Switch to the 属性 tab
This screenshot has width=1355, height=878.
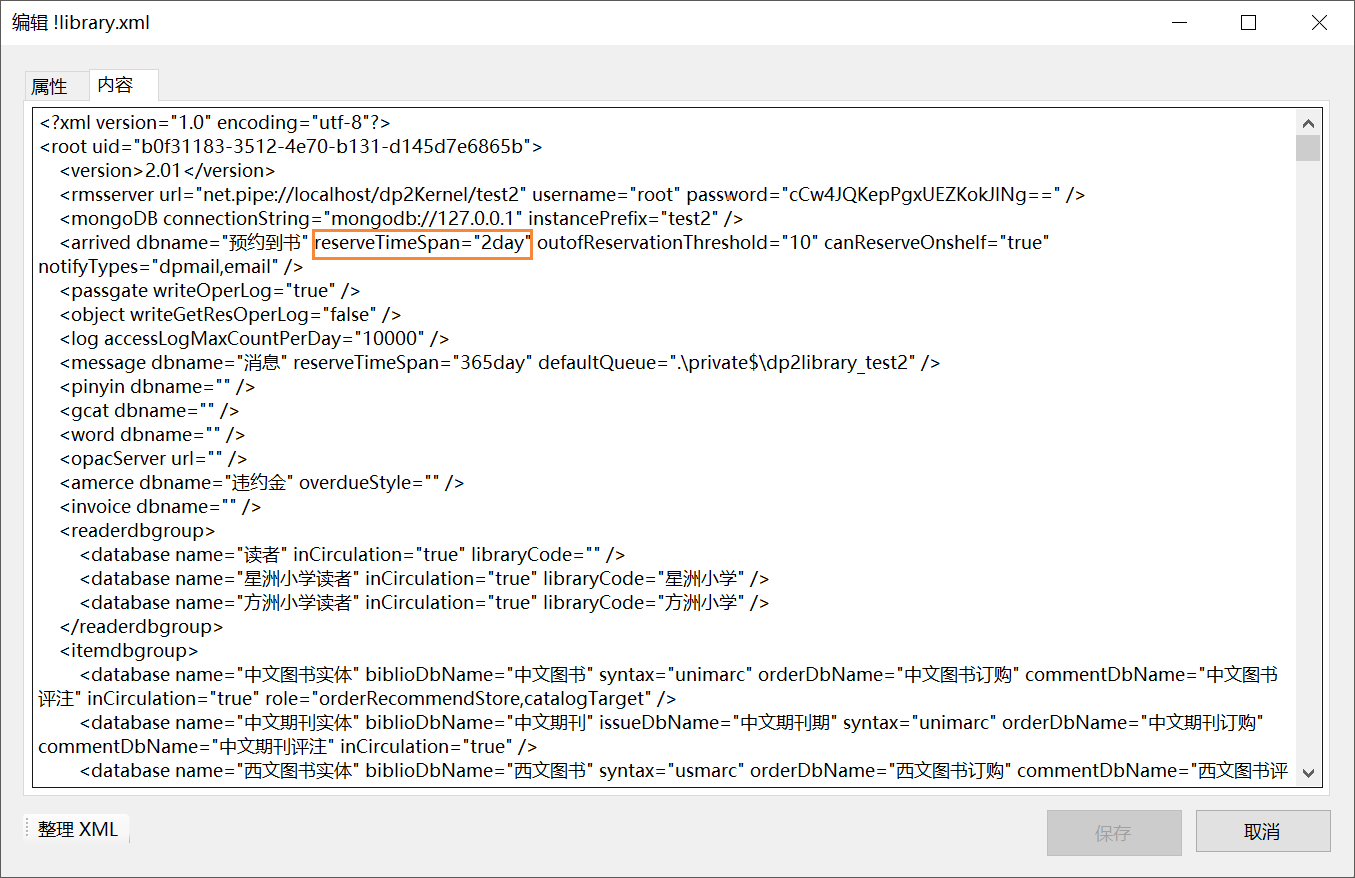pyautogui.click(x=49, y=86)
